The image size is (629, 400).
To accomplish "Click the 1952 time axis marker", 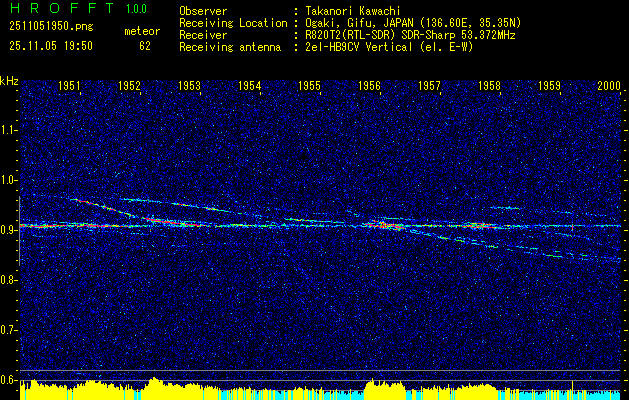I will click(x=129, y=85).
